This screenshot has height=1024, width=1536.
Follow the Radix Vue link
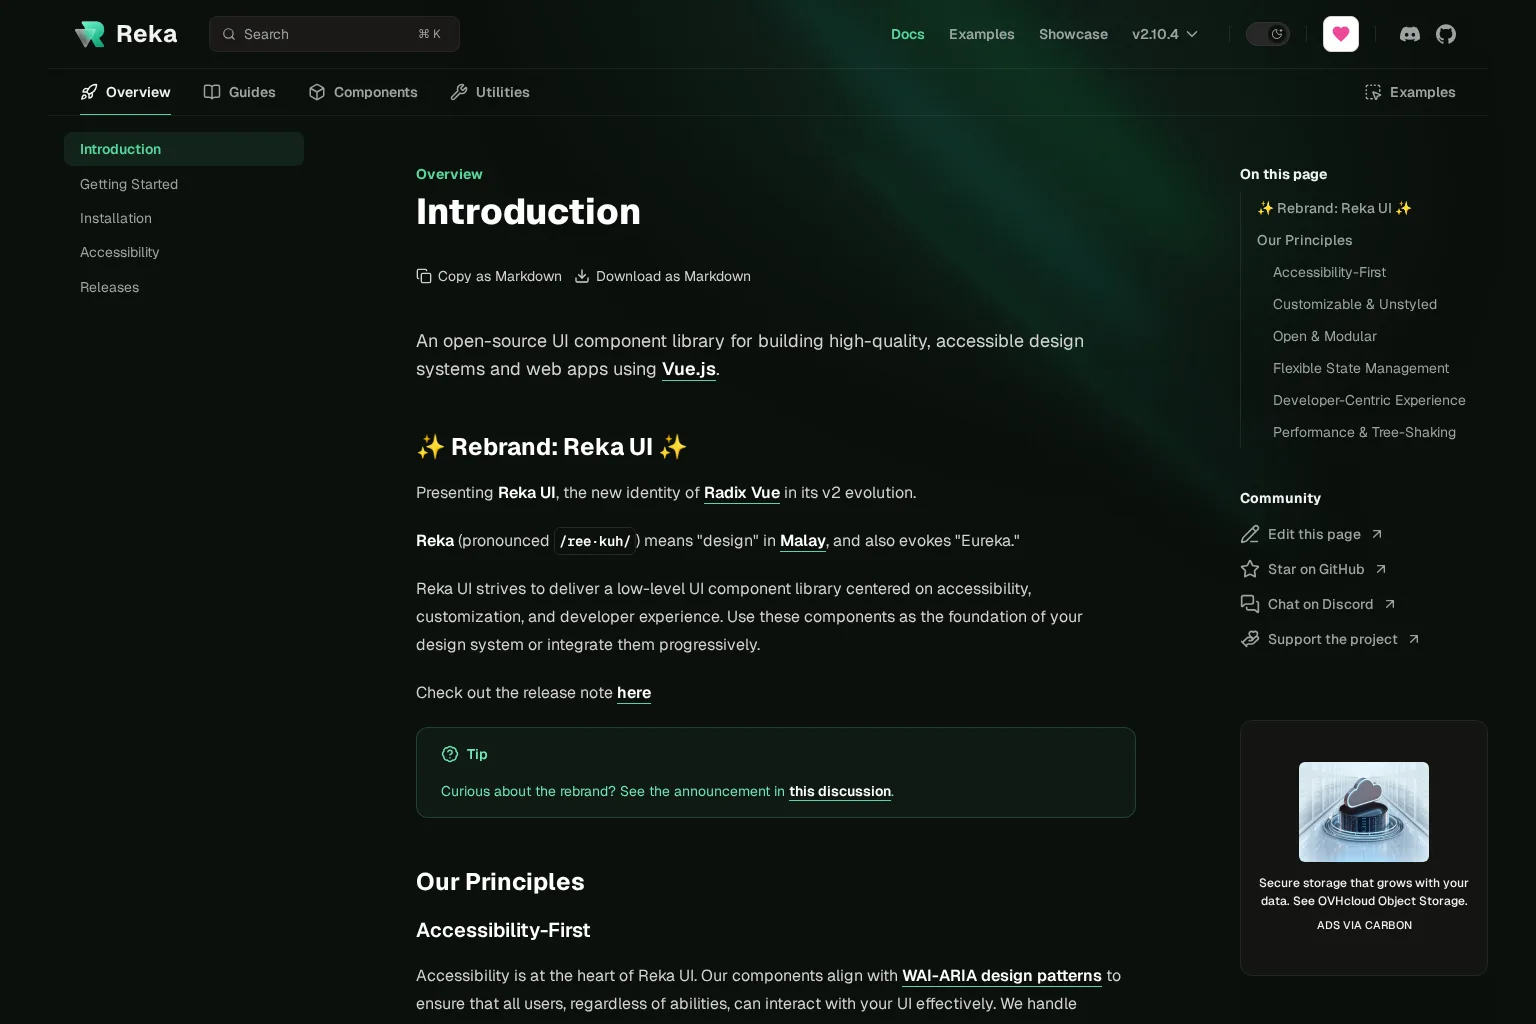[742, 493]
